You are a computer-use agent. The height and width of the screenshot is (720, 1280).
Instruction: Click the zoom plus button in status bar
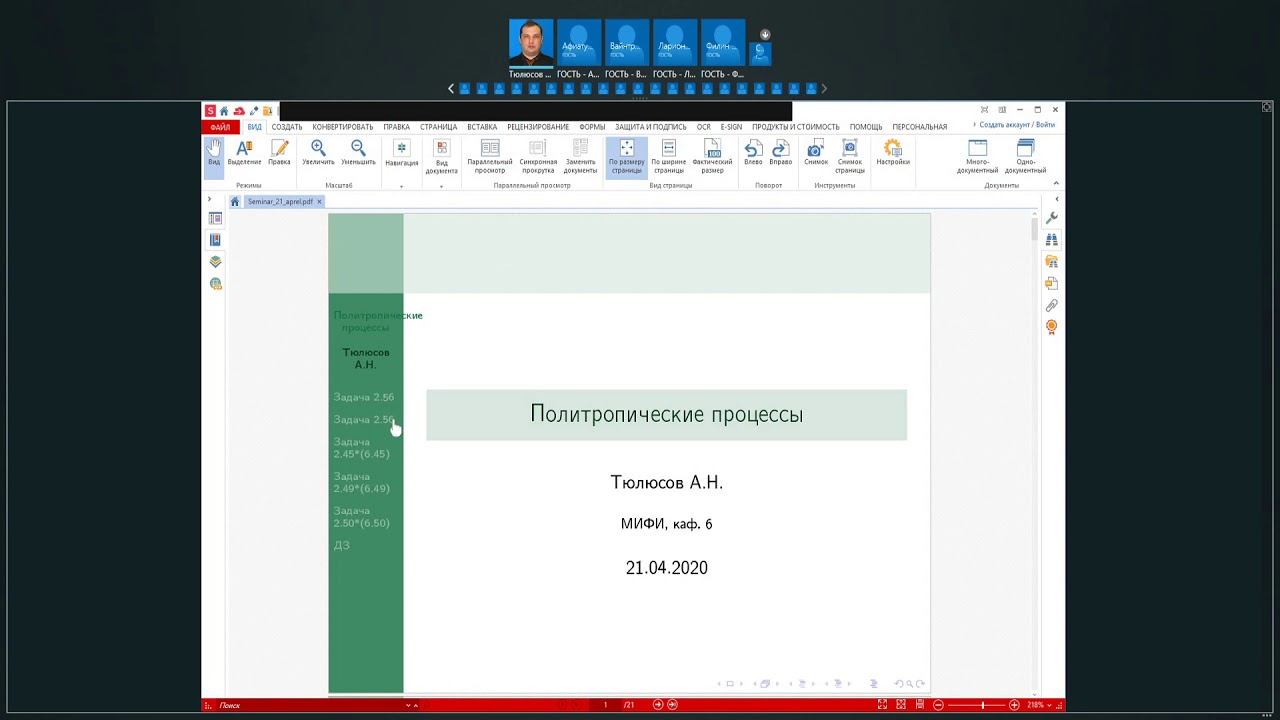tap(1014, 705)
